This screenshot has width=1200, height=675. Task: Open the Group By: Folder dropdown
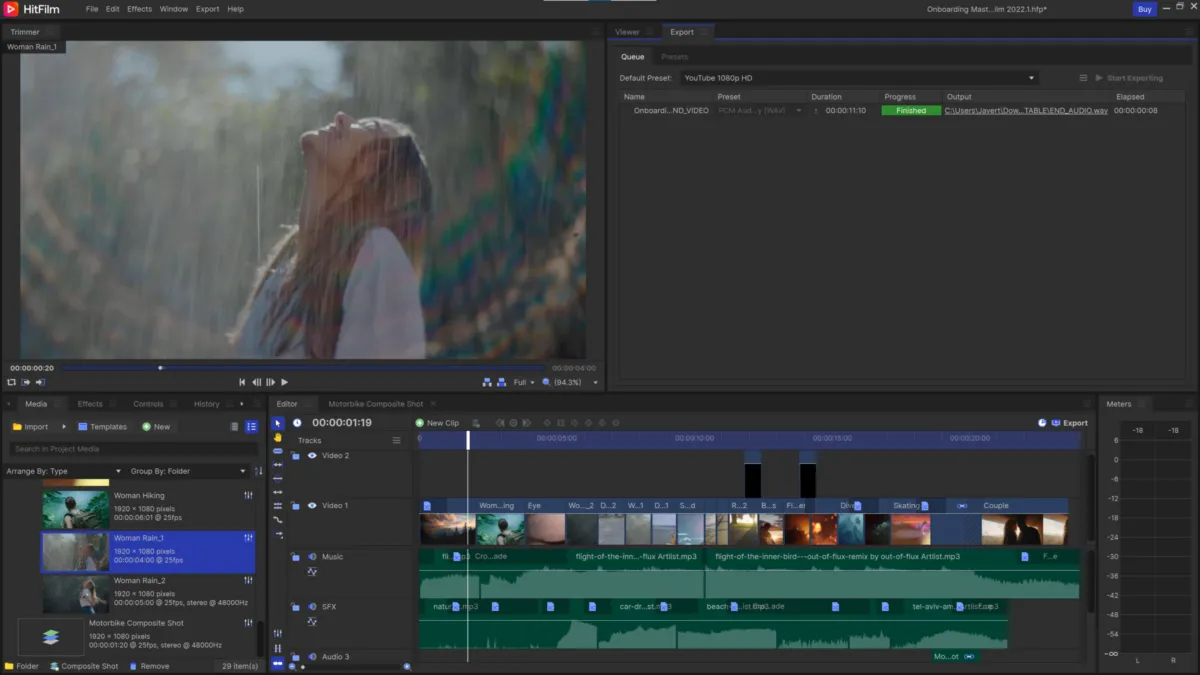(188, 471)
